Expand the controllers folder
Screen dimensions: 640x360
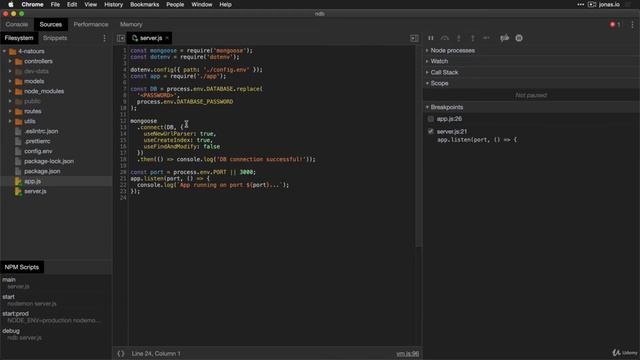10,61
